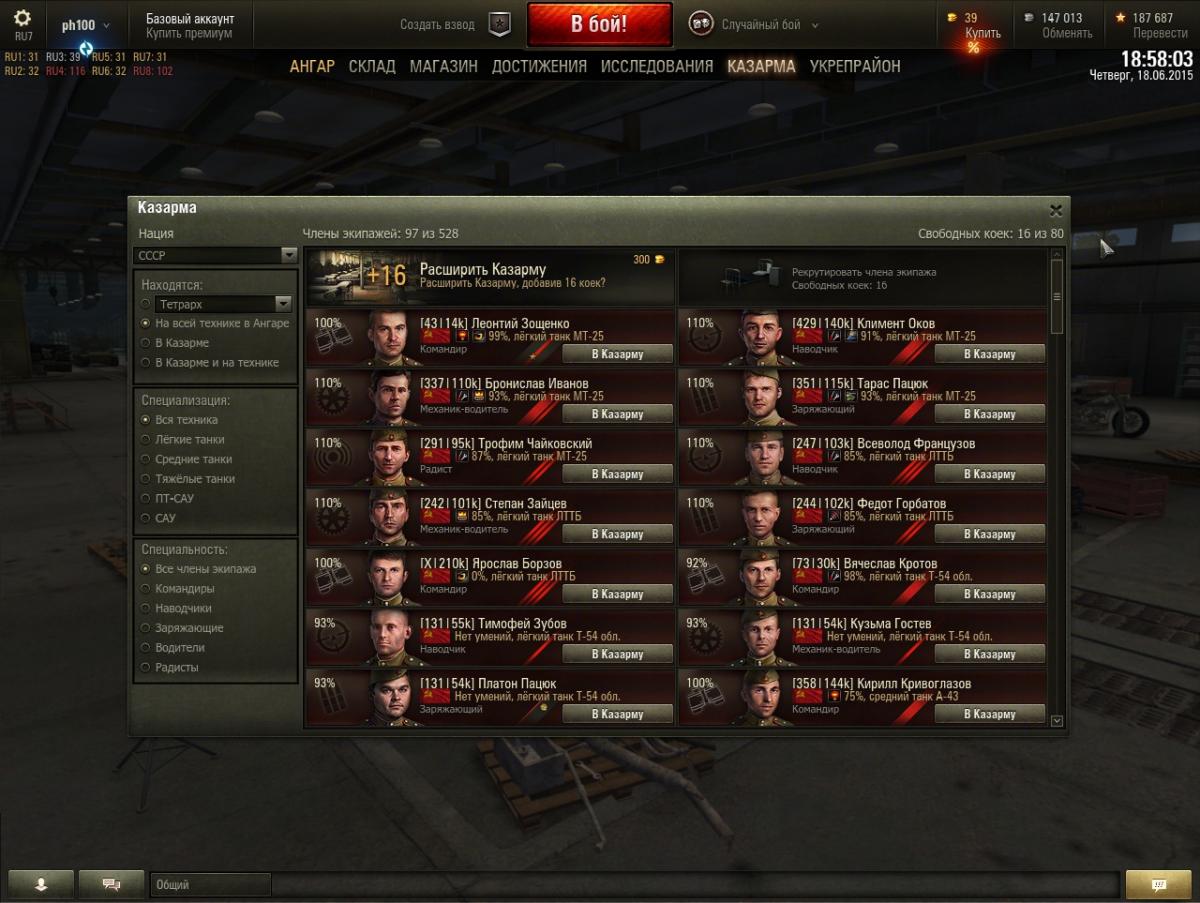Screen dimensions: 1200x903
Task: Send Климент Оков В Казарму
Action: coord(989,354)
